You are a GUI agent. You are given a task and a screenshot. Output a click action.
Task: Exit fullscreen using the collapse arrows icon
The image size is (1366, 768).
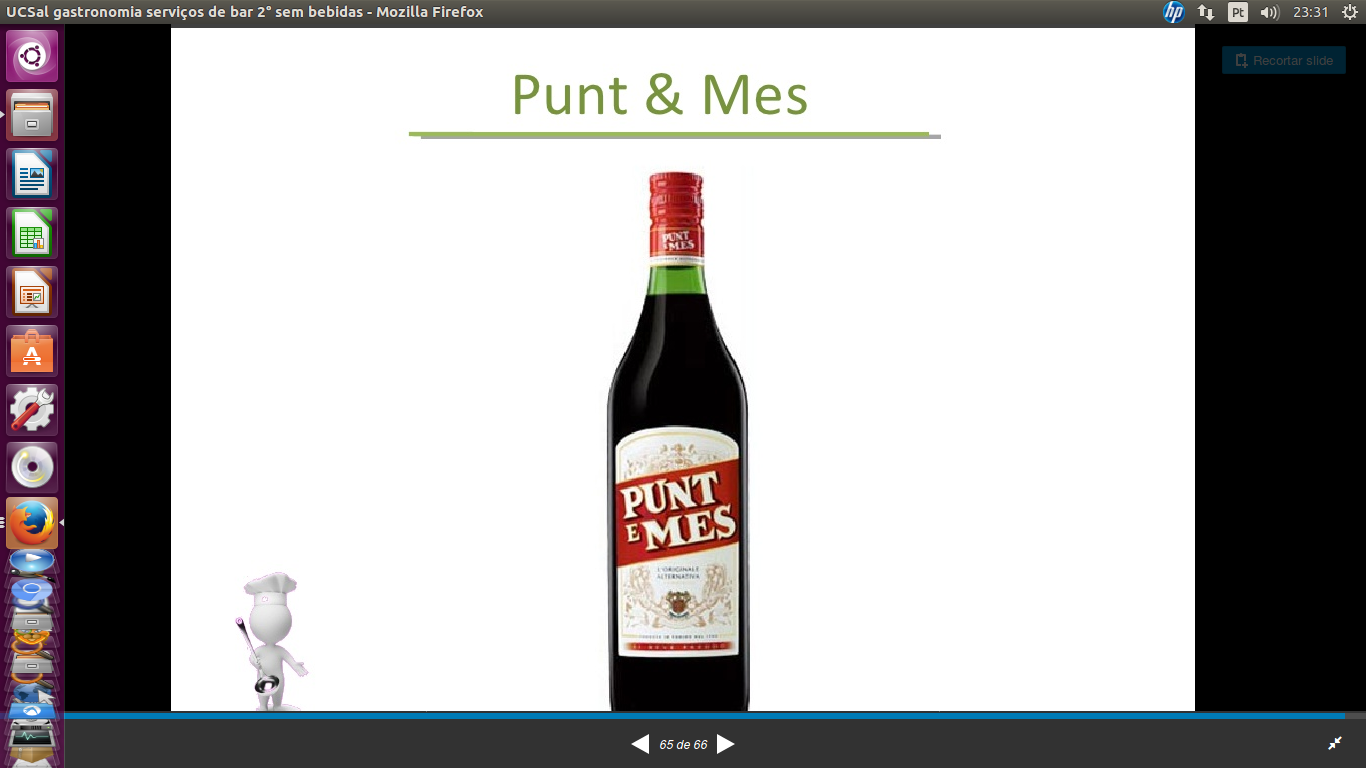point(1335,743)
